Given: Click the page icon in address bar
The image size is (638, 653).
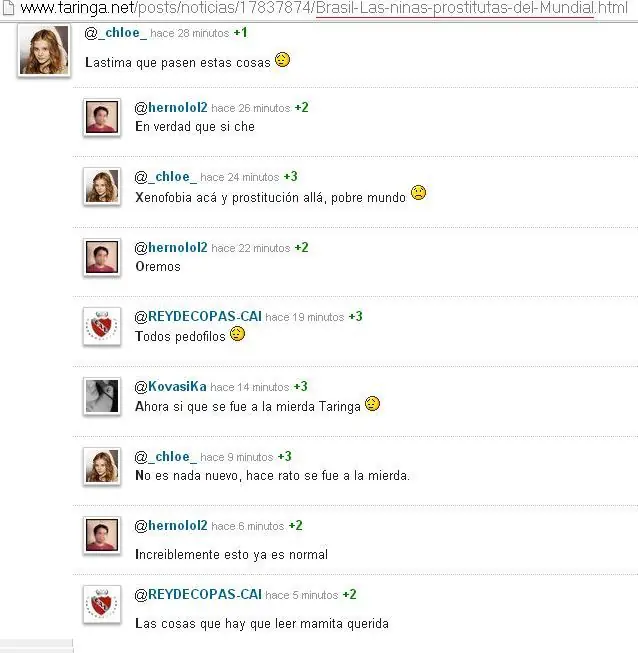Looking at the screenshot, I should 8,8.
